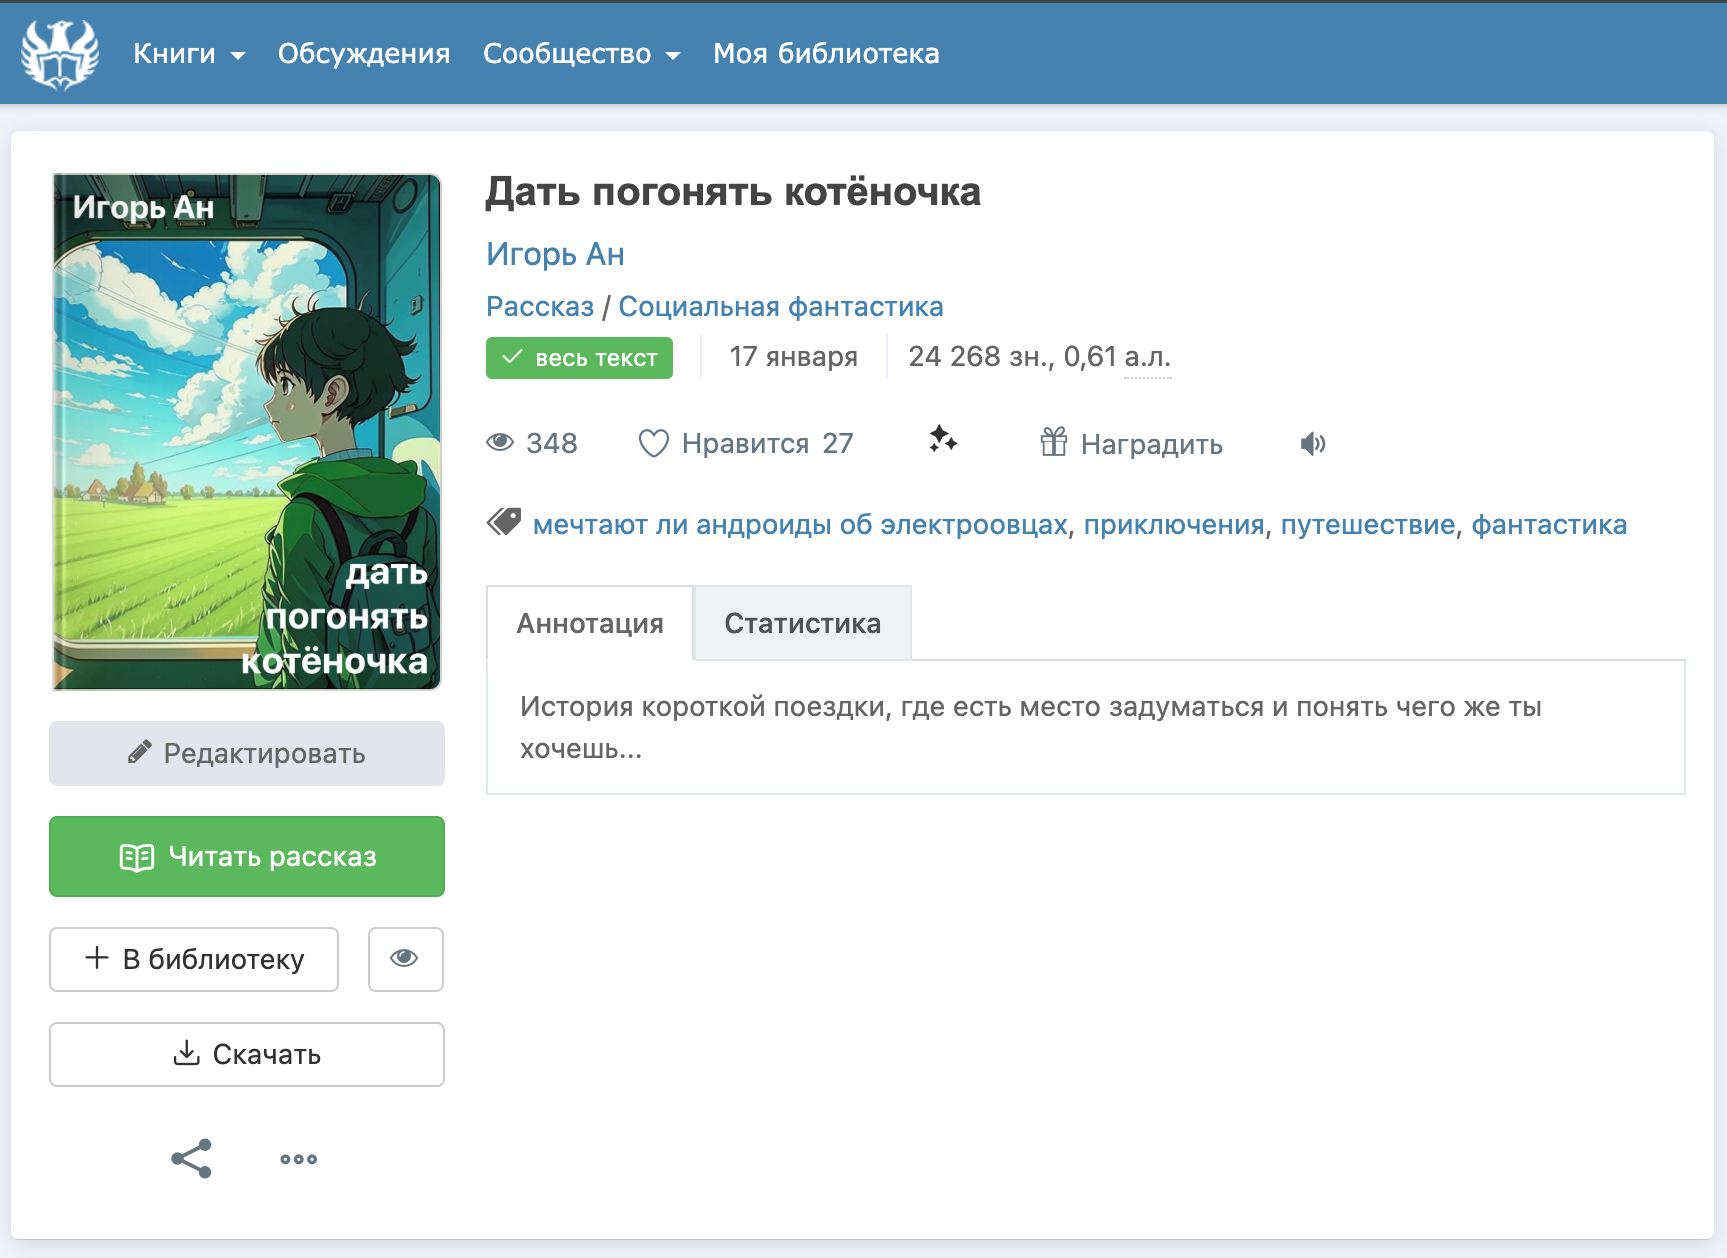Open the Социальная фантастика genre link
The image size is (1727, 1258).
tap(780, 306)
